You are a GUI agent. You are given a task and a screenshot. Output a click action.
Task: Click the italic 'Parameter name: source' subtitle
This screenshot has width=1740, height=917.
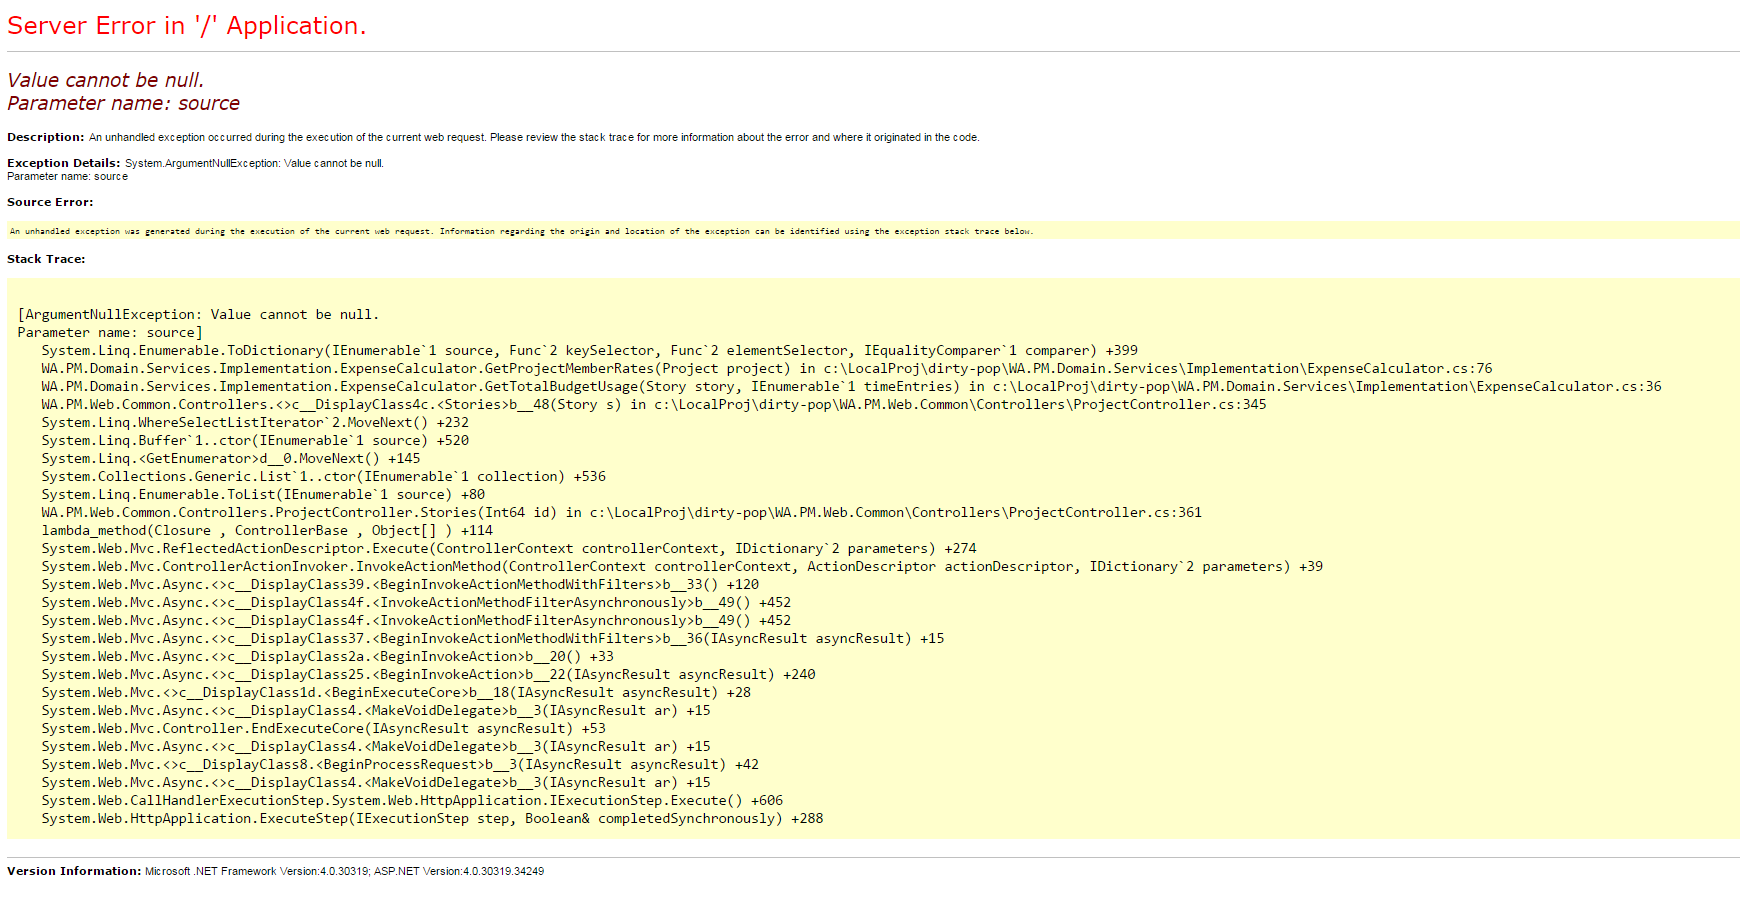pos(123,104)
